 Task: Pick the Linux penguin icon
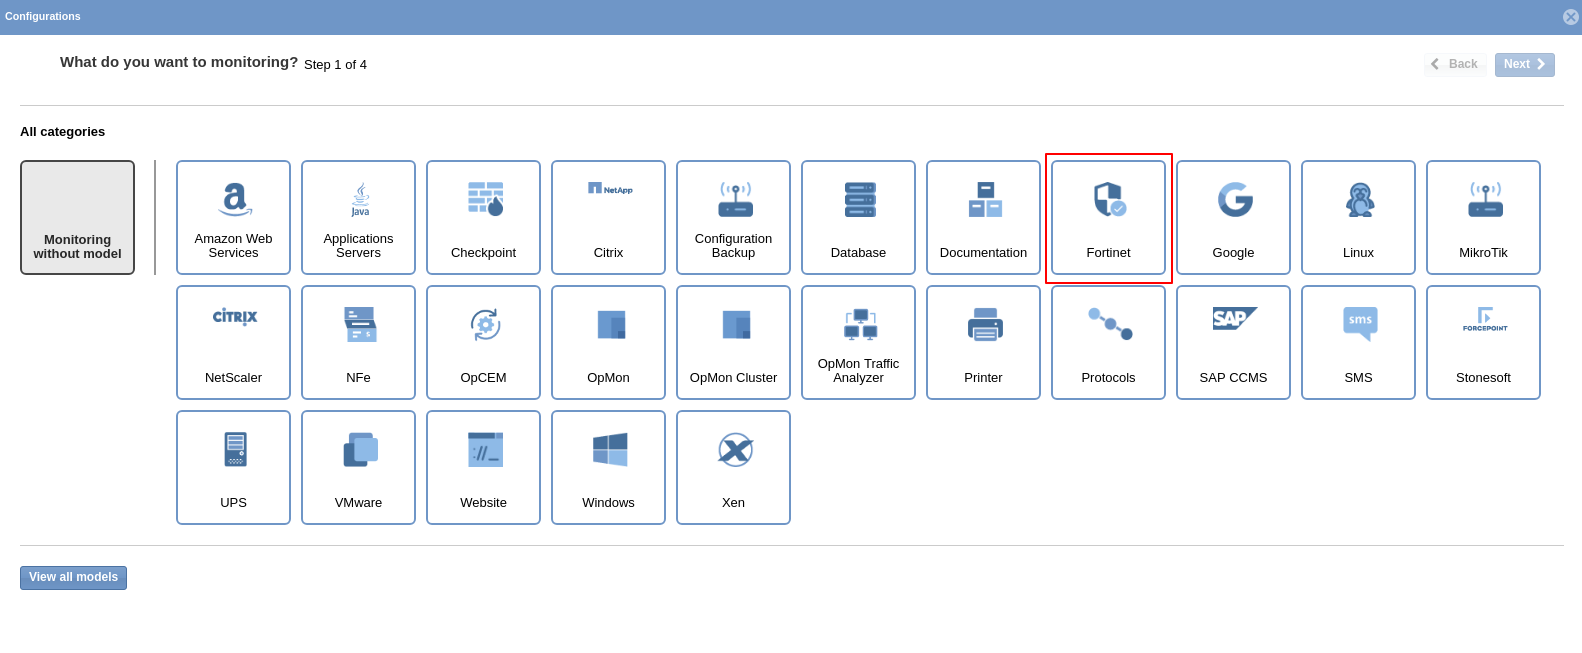(1359, 200)
